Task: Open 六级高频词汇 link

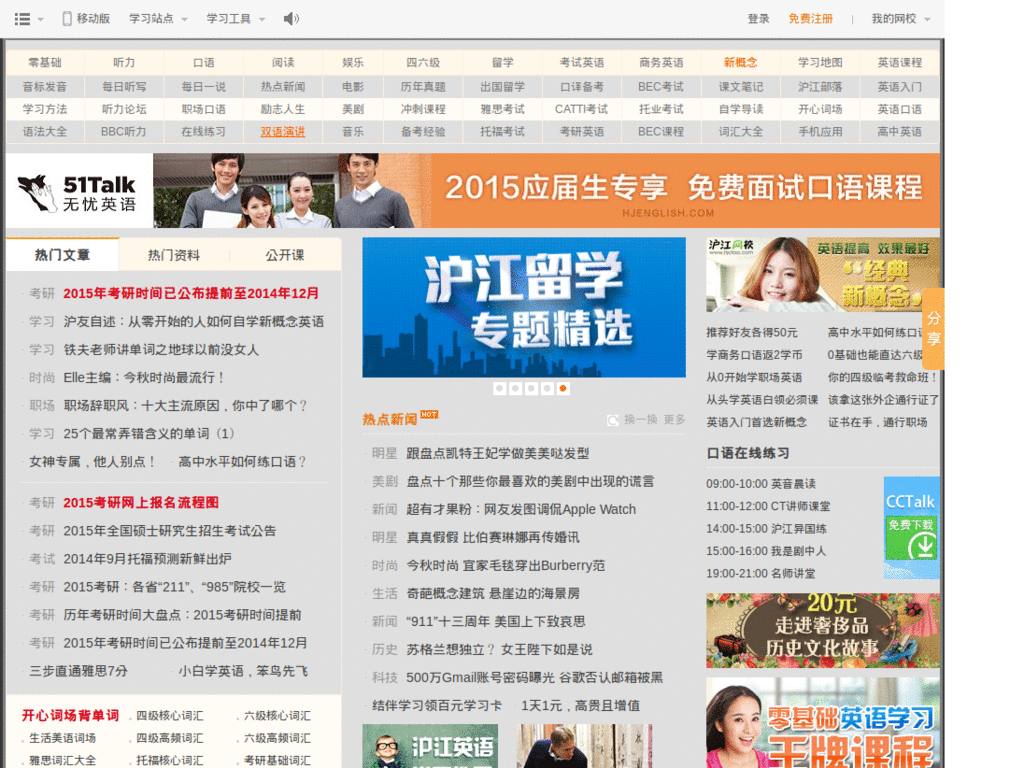Action: tap(277, 738)
